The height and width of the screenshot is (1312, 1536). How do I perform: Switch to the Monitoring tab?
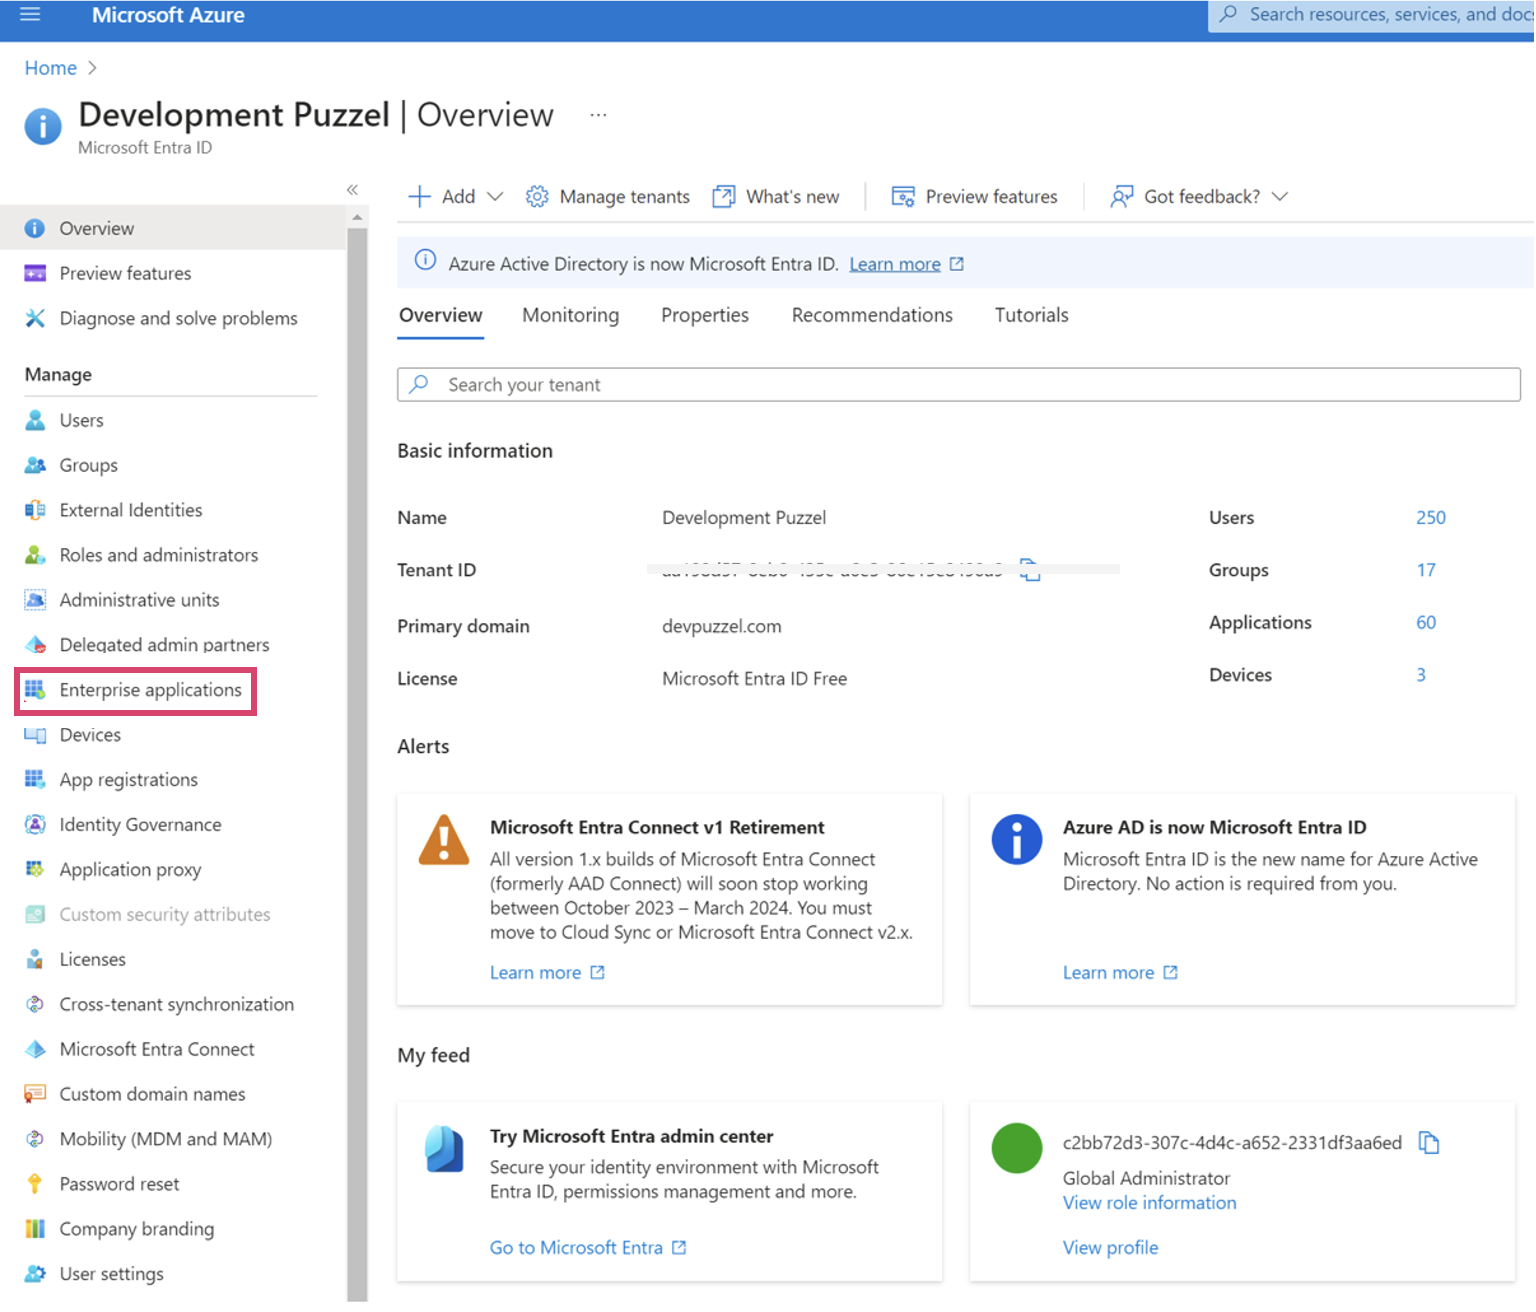[x=570, y=315]
